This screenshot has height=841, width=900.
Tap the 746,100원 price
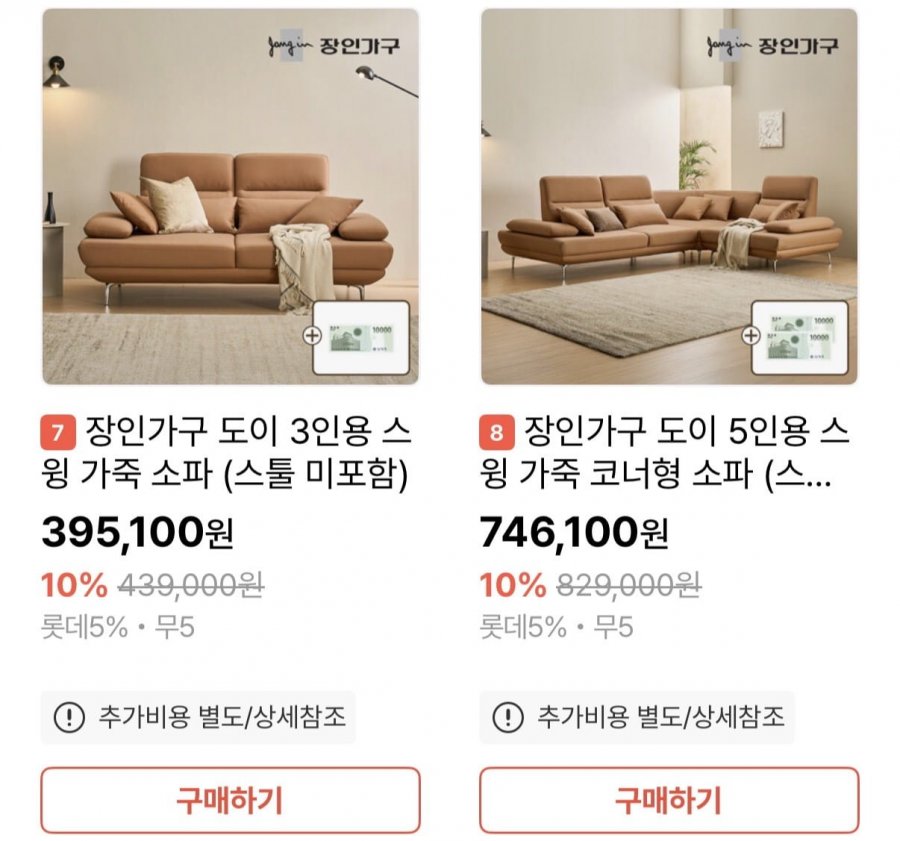574,534
